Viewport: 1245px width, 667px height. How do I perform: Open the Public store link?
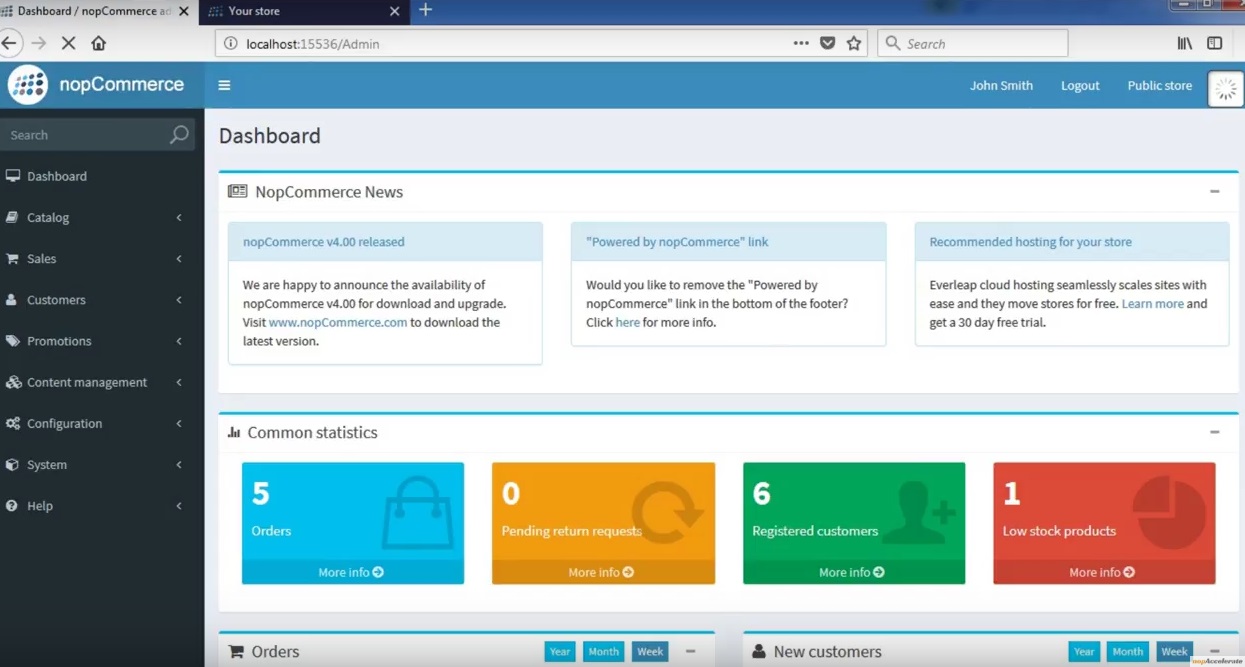coord(1159,85)
